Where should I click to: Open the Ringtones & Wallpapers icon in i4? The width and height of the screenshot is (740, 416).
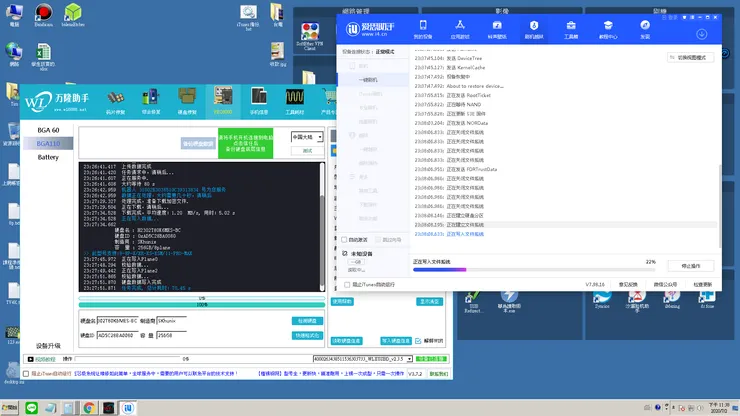497,29
